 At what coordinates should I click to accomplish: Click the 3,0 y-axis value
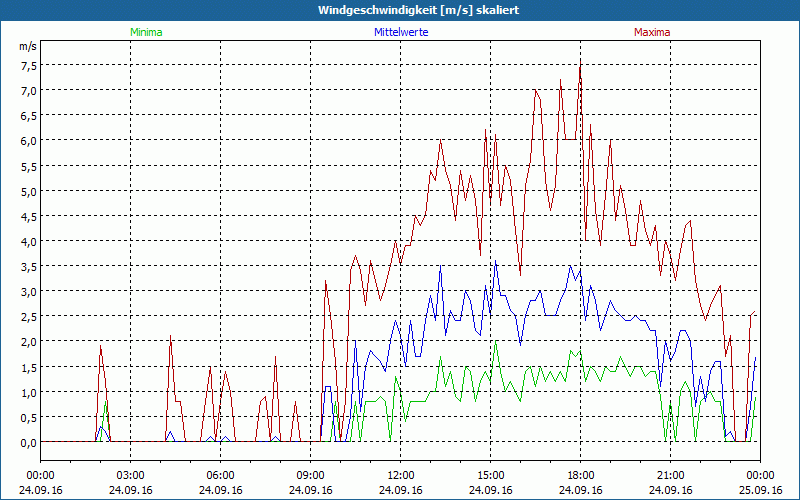pos(29,292)
